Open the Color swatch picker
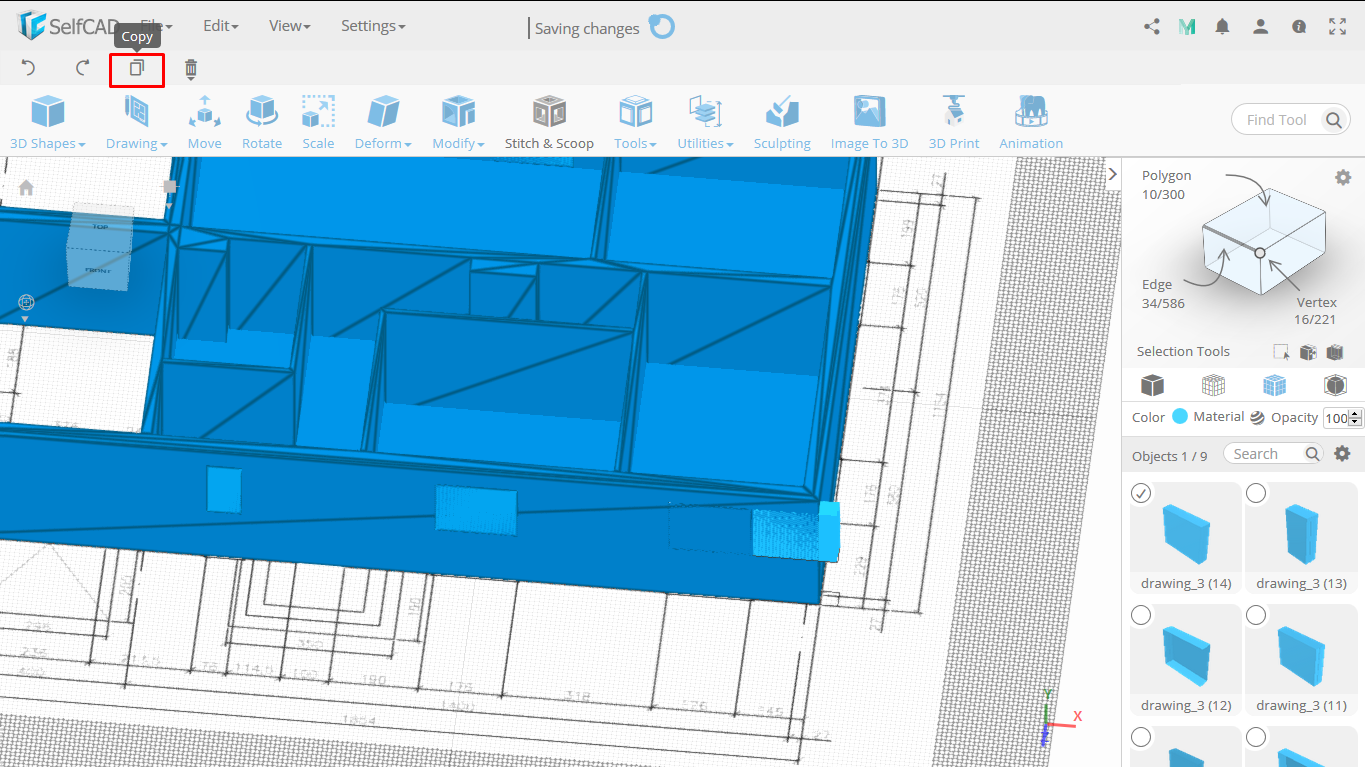This screenshot has height=767, width=1365. (1180, 417)
